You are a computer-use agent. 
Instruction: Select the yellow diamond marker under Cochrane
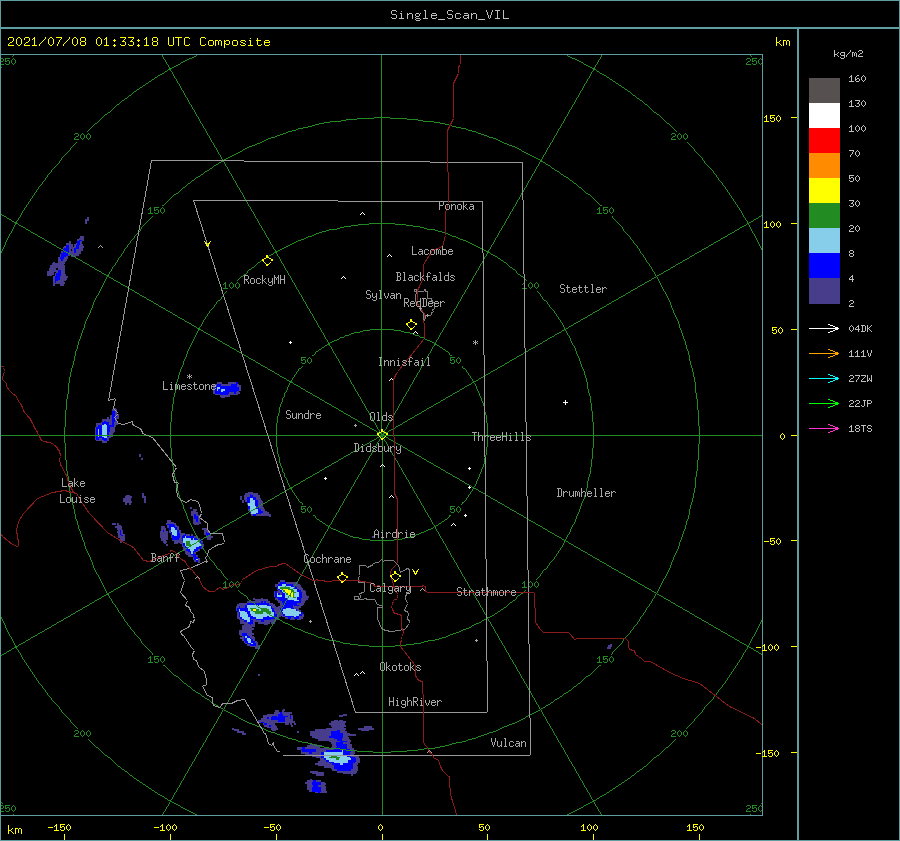coord(343,577)
